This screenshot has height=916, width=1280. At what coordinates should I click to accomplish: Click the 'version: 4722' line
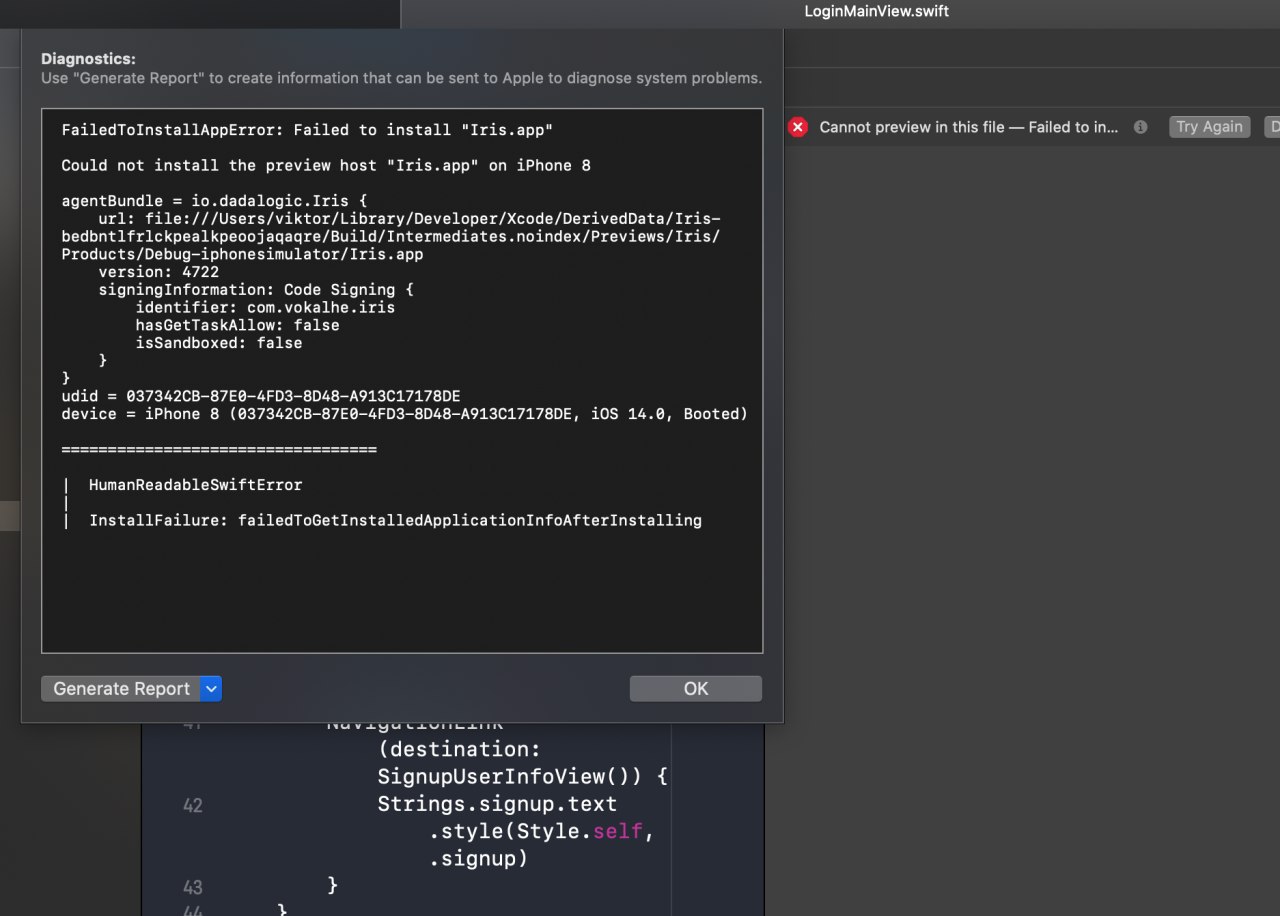tap(158, 272)
